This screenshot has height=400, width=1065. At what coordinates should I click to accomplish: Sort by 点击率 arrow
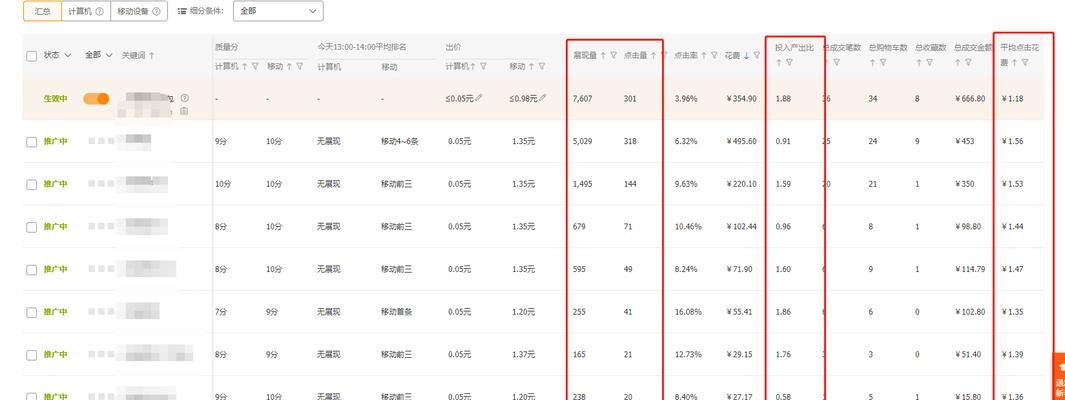(704, 56)
